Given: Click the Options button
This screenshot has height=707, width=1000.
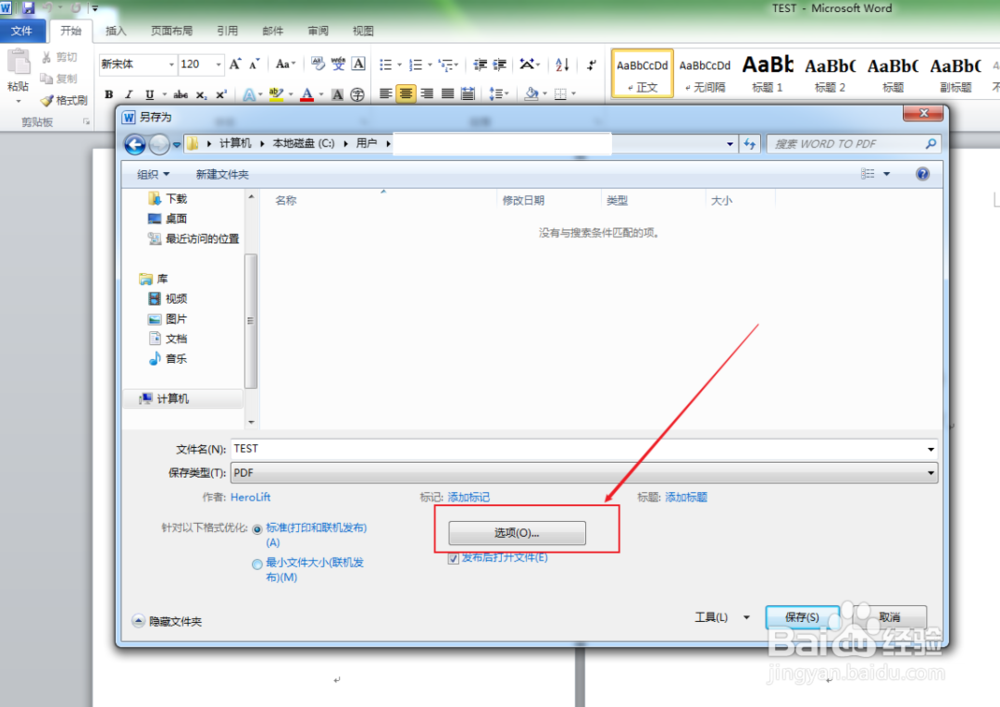Looking at the screenshot, I should coord(517,533).
